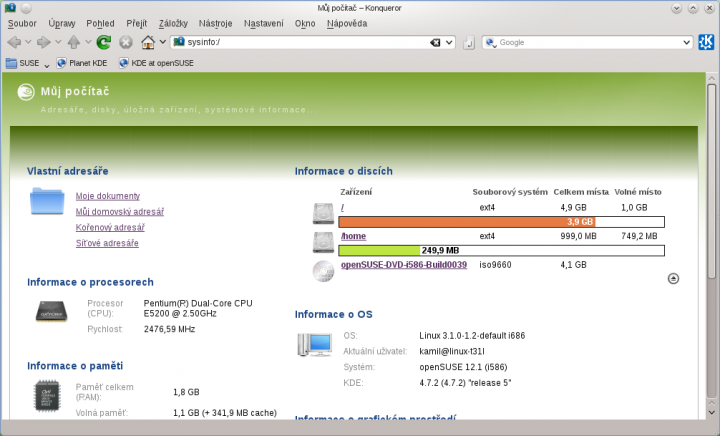Image resolution: width=720 pixels, height=436 pixels.
Task: Click the hard disk icon for /home
Action: pyautogui.click(x=323, y=242)
